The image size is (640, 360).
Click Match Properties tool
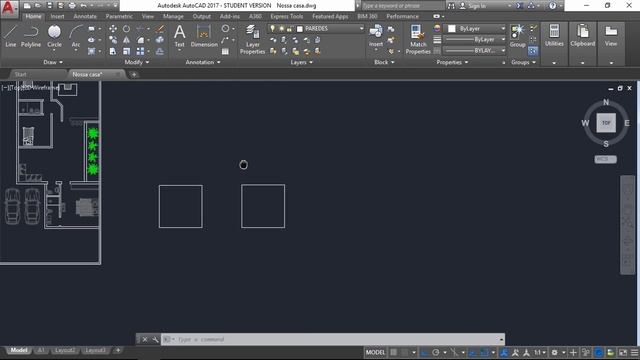click(x=418, y=39)
